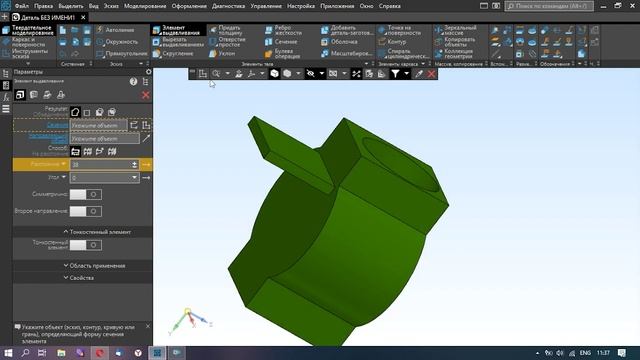This screenshot has width=640, height=360.
Task: Open the Диагностика menu
Action: click(228, 6)
